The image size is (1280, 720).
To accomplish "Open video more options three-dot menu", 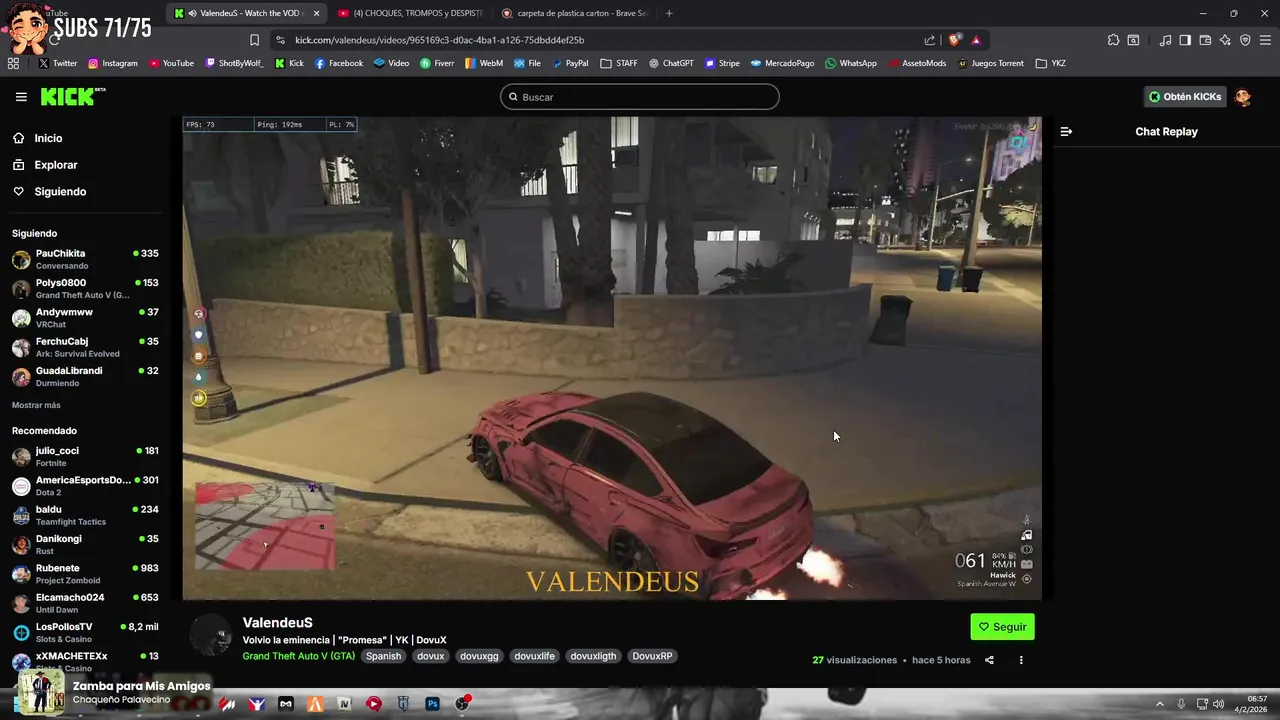I will 1021,660.
